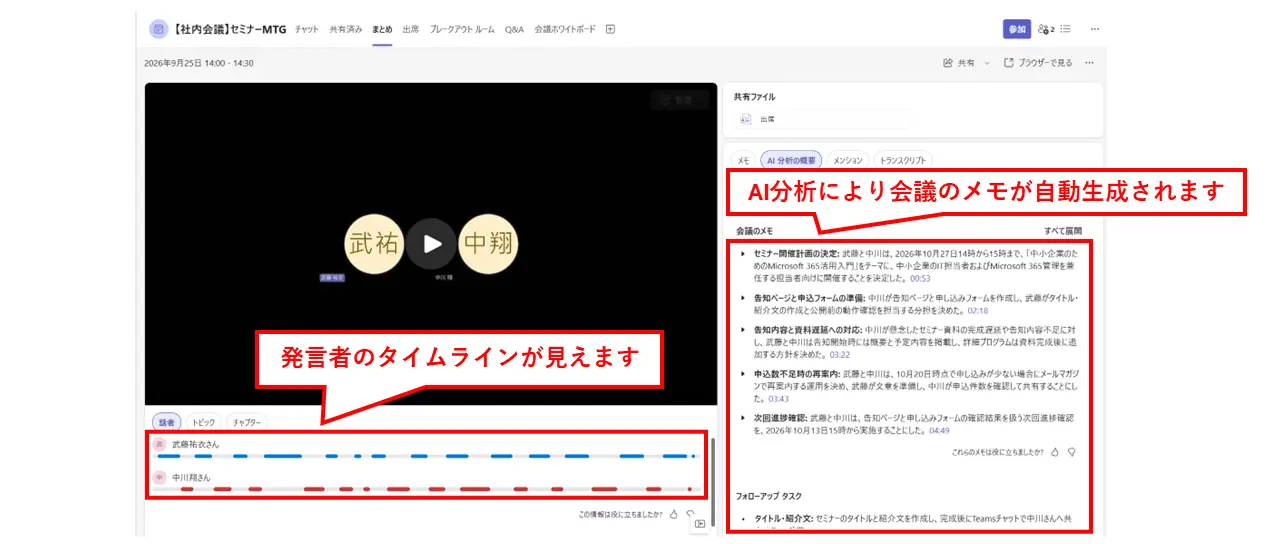Viewport: 1280px width, 544px height.
Task: Open the ブレークアウト ルーム tab
Action: [x=462, y=29]
